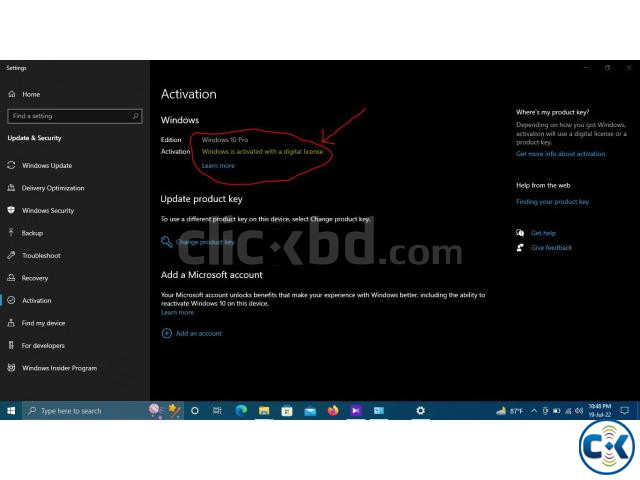The image size is (640, 480).
Task: Click the taskbar clock showing 10:48 PM
Action: (x=600, y=410)
